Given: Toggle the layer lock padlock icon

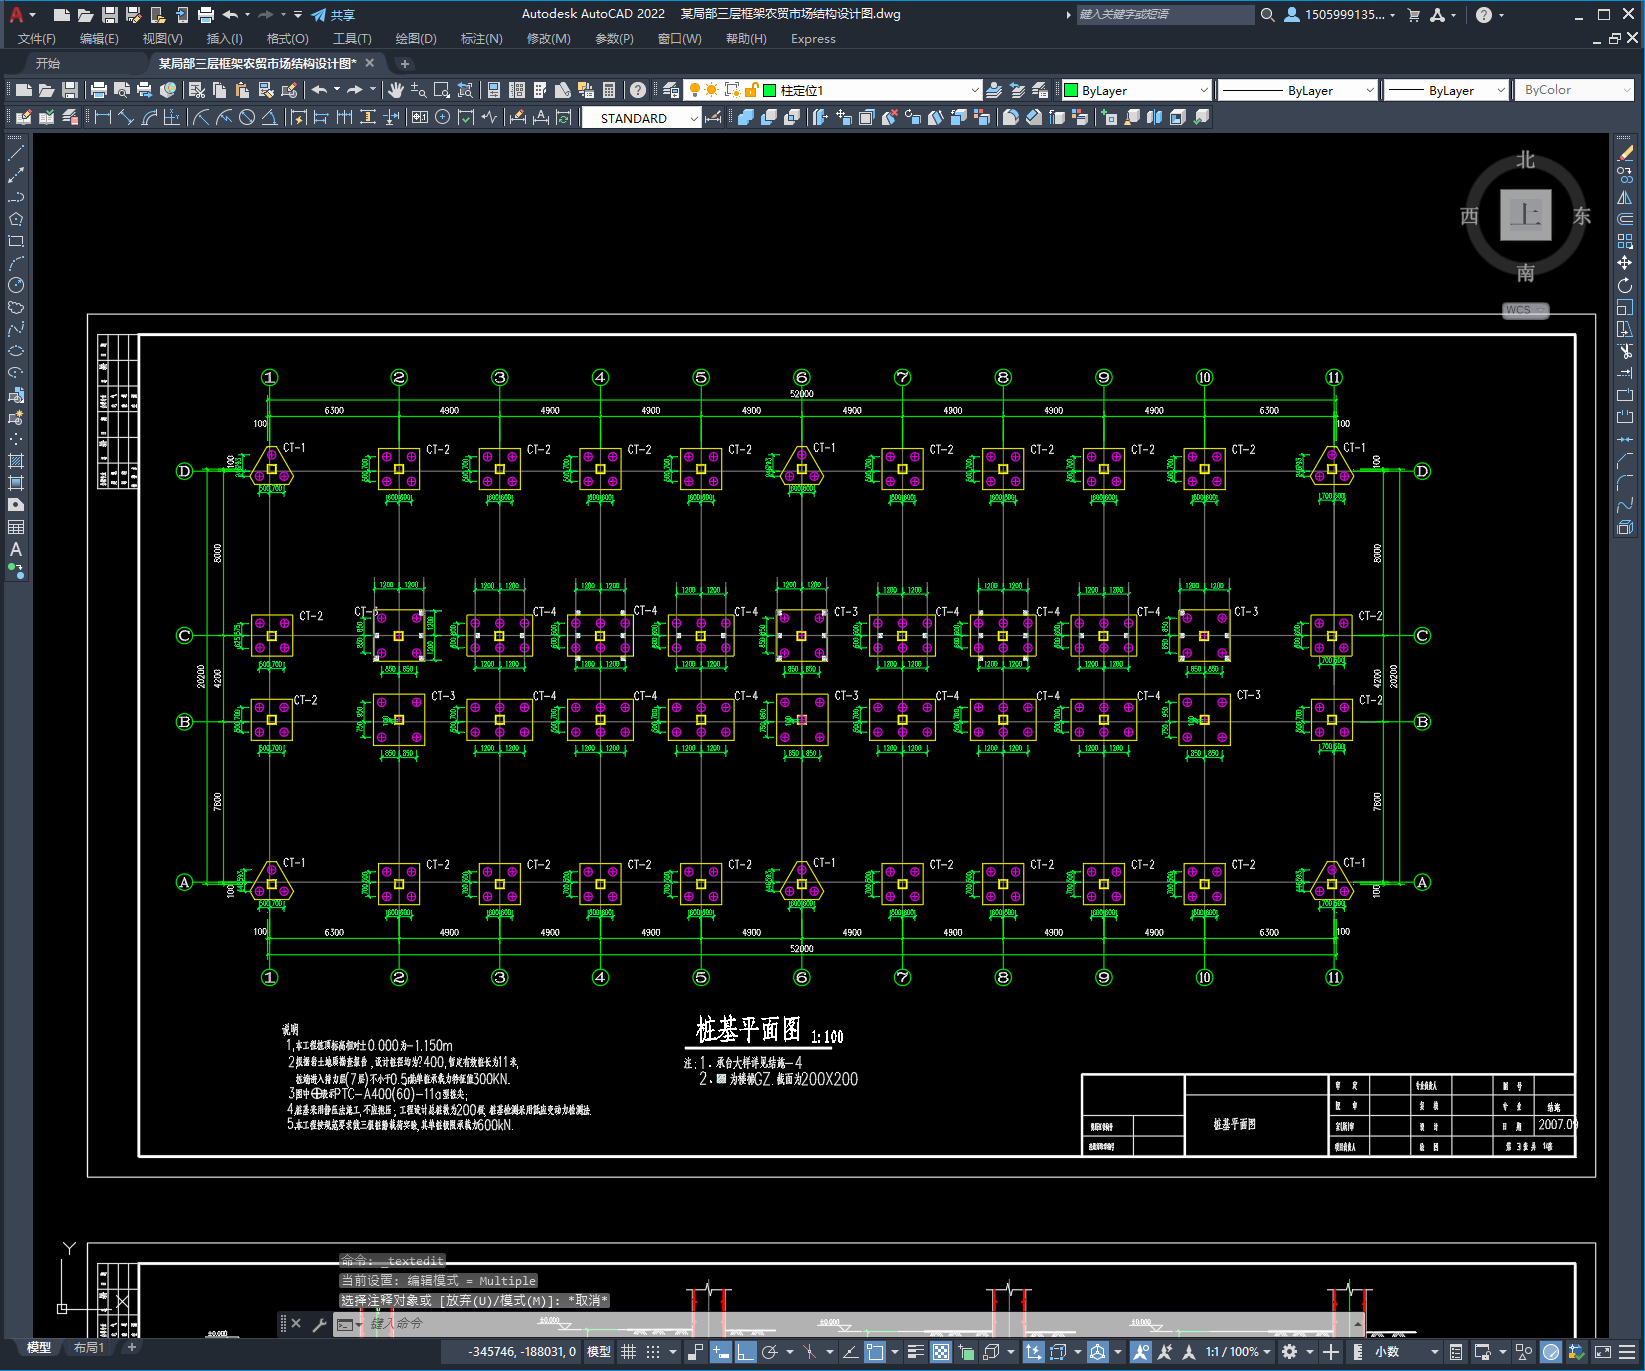Looking at the screenshot, I should point(751,90).
